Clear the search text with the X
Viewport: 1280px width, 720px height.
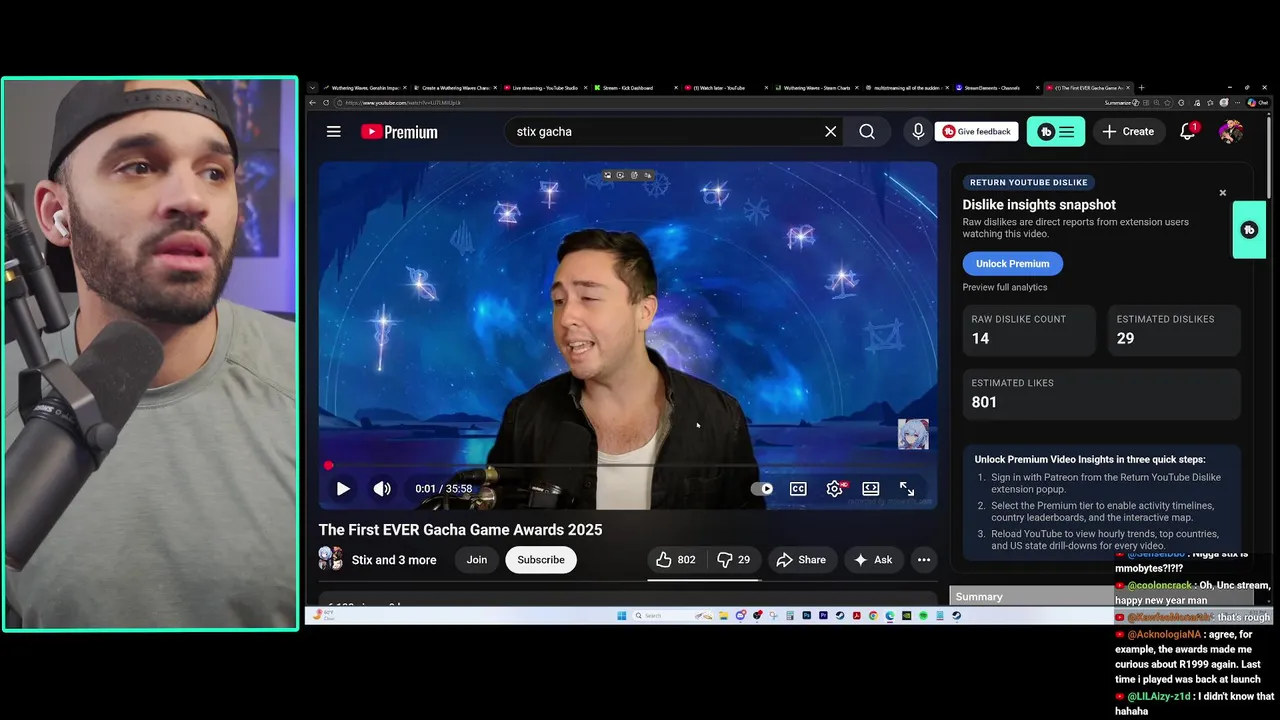[830, 132]
